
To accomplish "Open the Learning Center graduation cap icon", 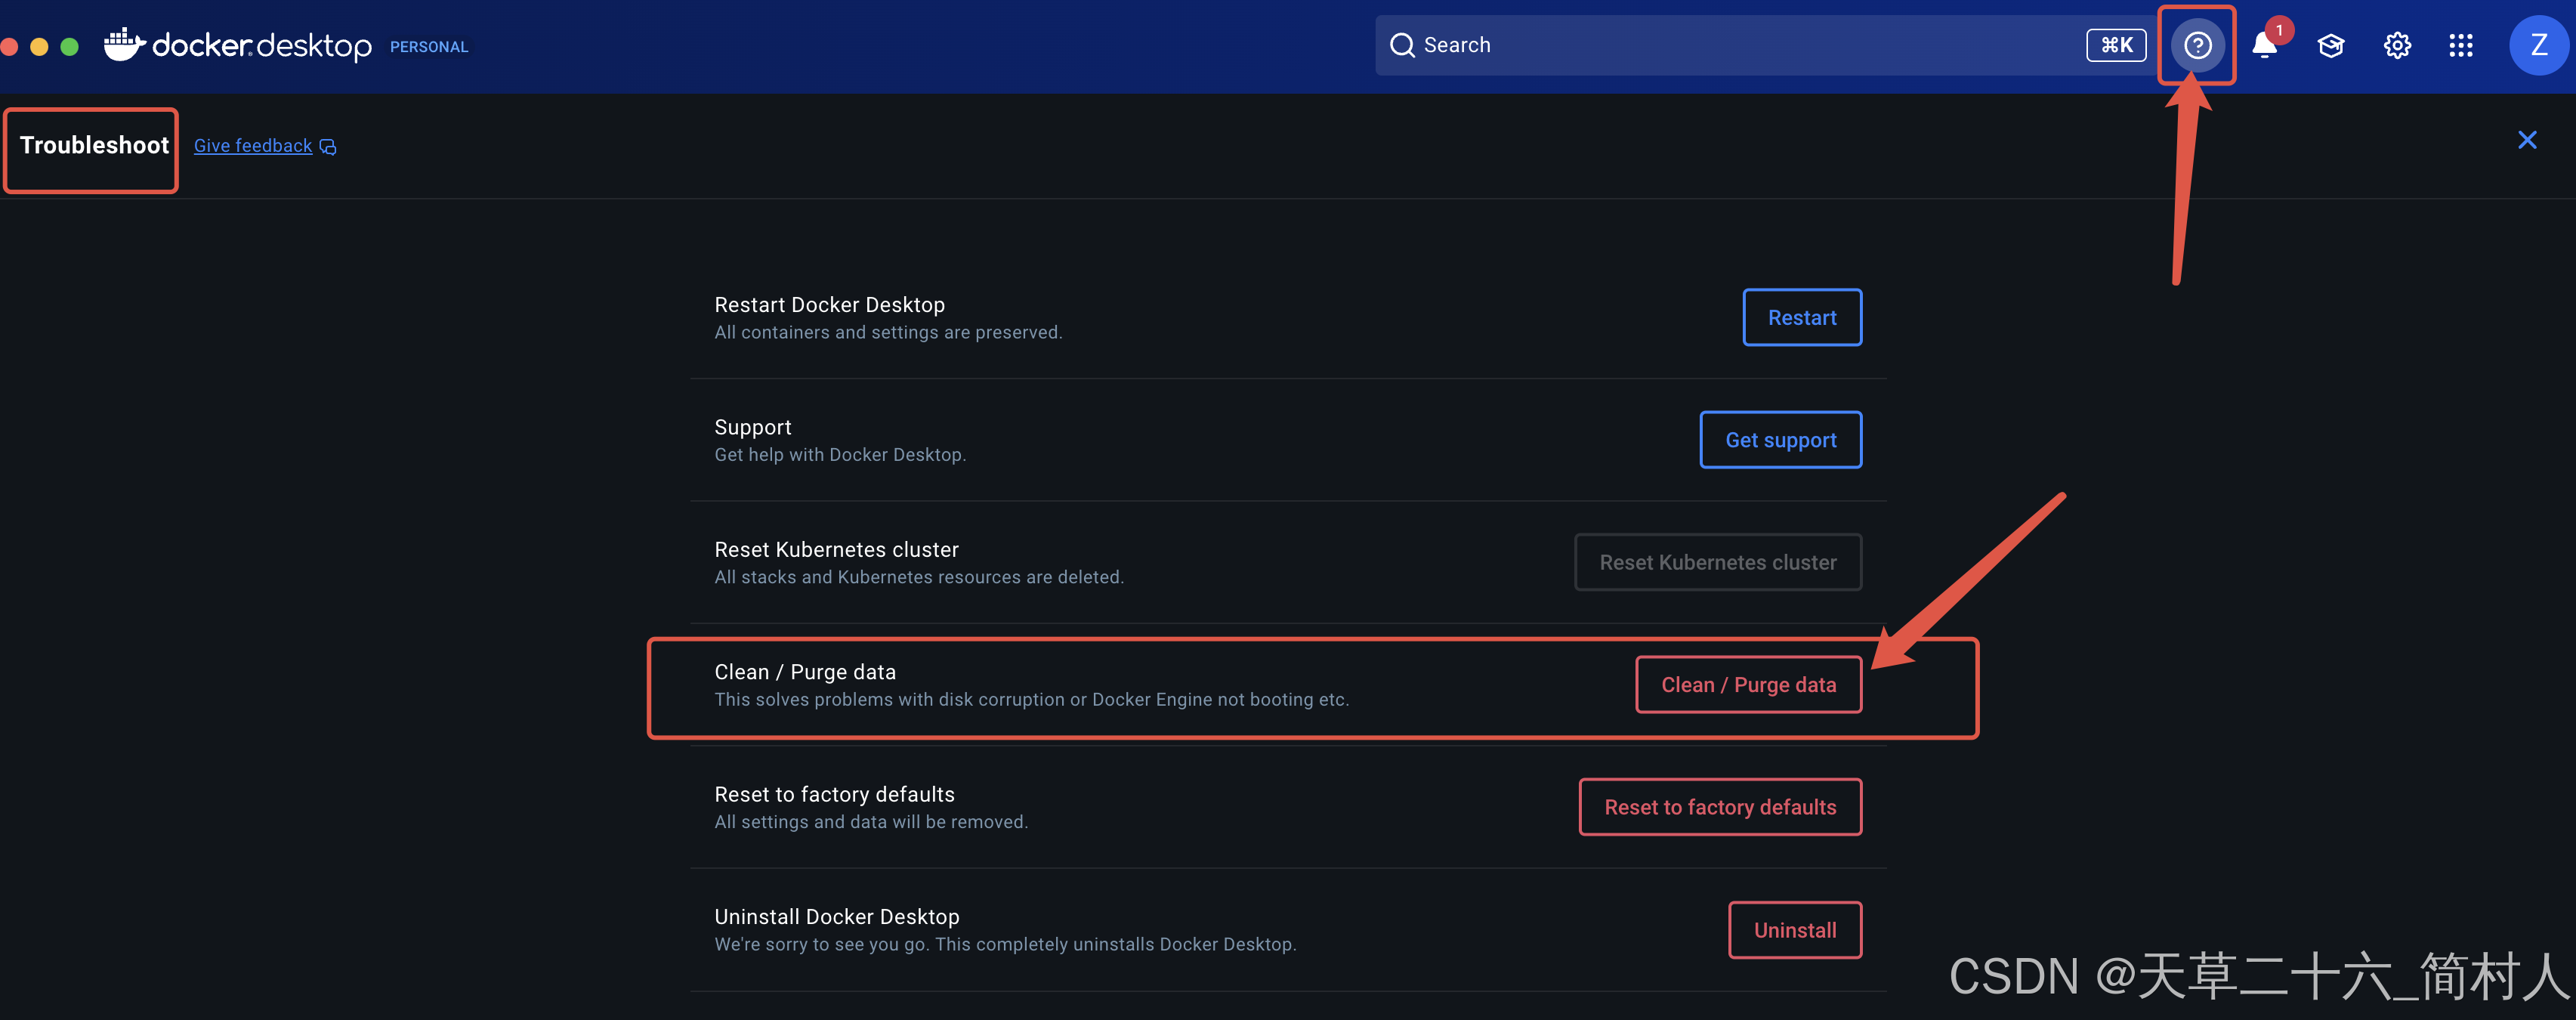I will click(x=2331, y=46).
